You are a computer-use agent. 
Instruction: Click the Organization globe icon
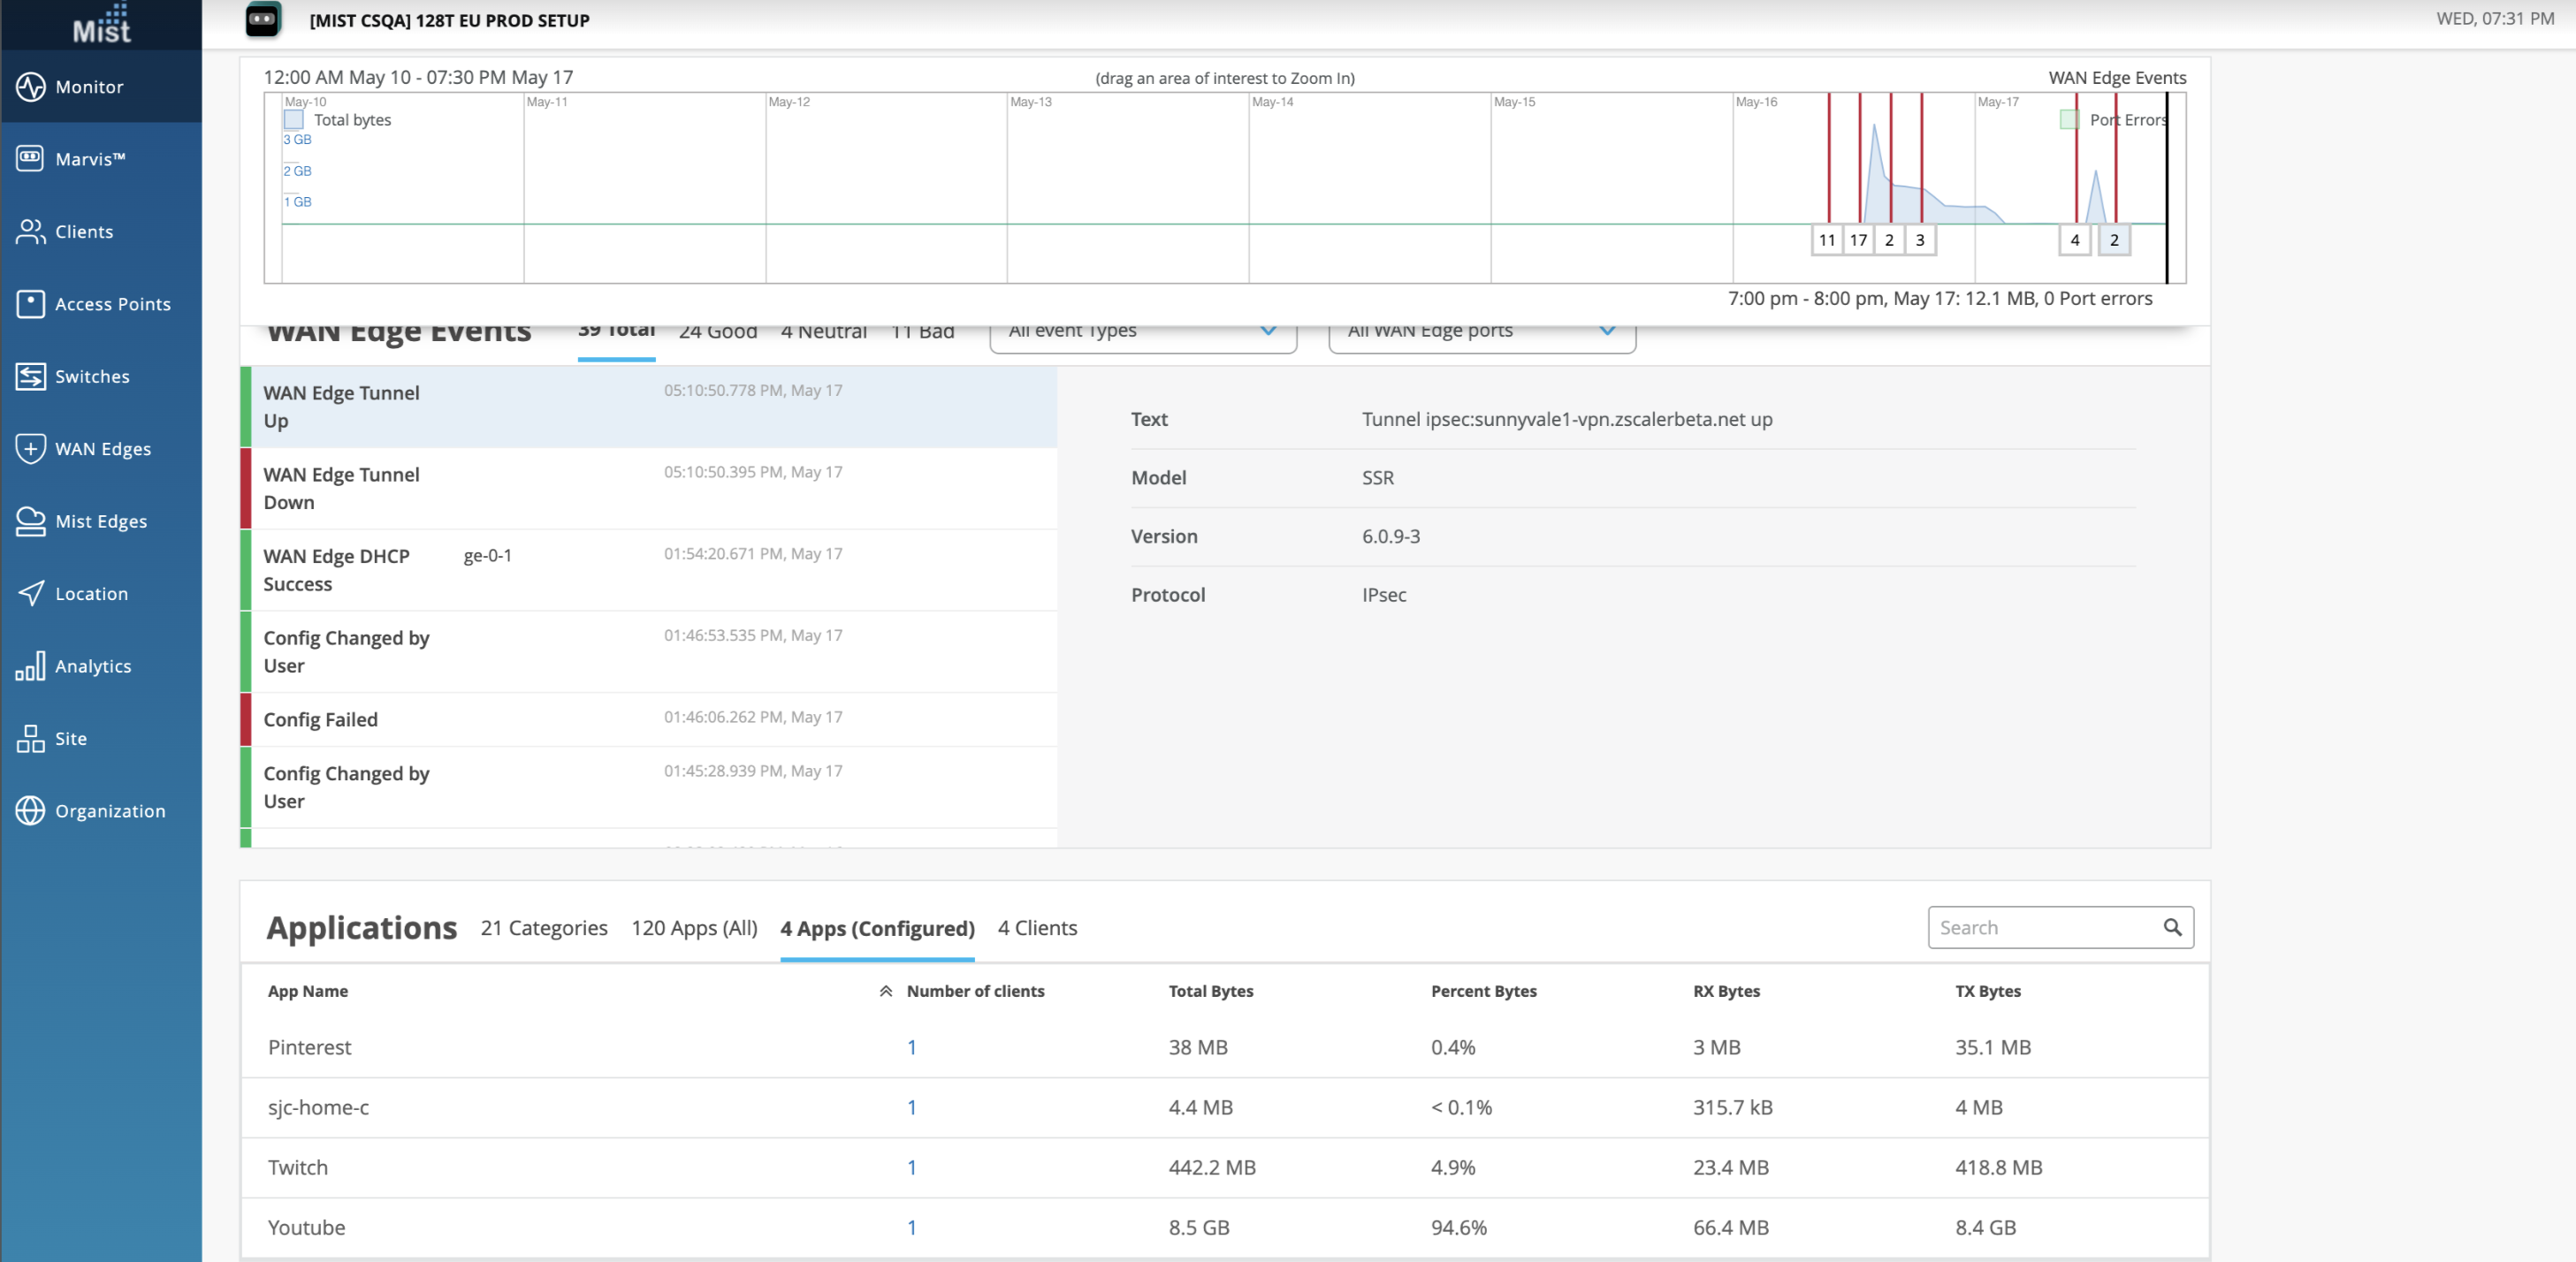(30, 811)
